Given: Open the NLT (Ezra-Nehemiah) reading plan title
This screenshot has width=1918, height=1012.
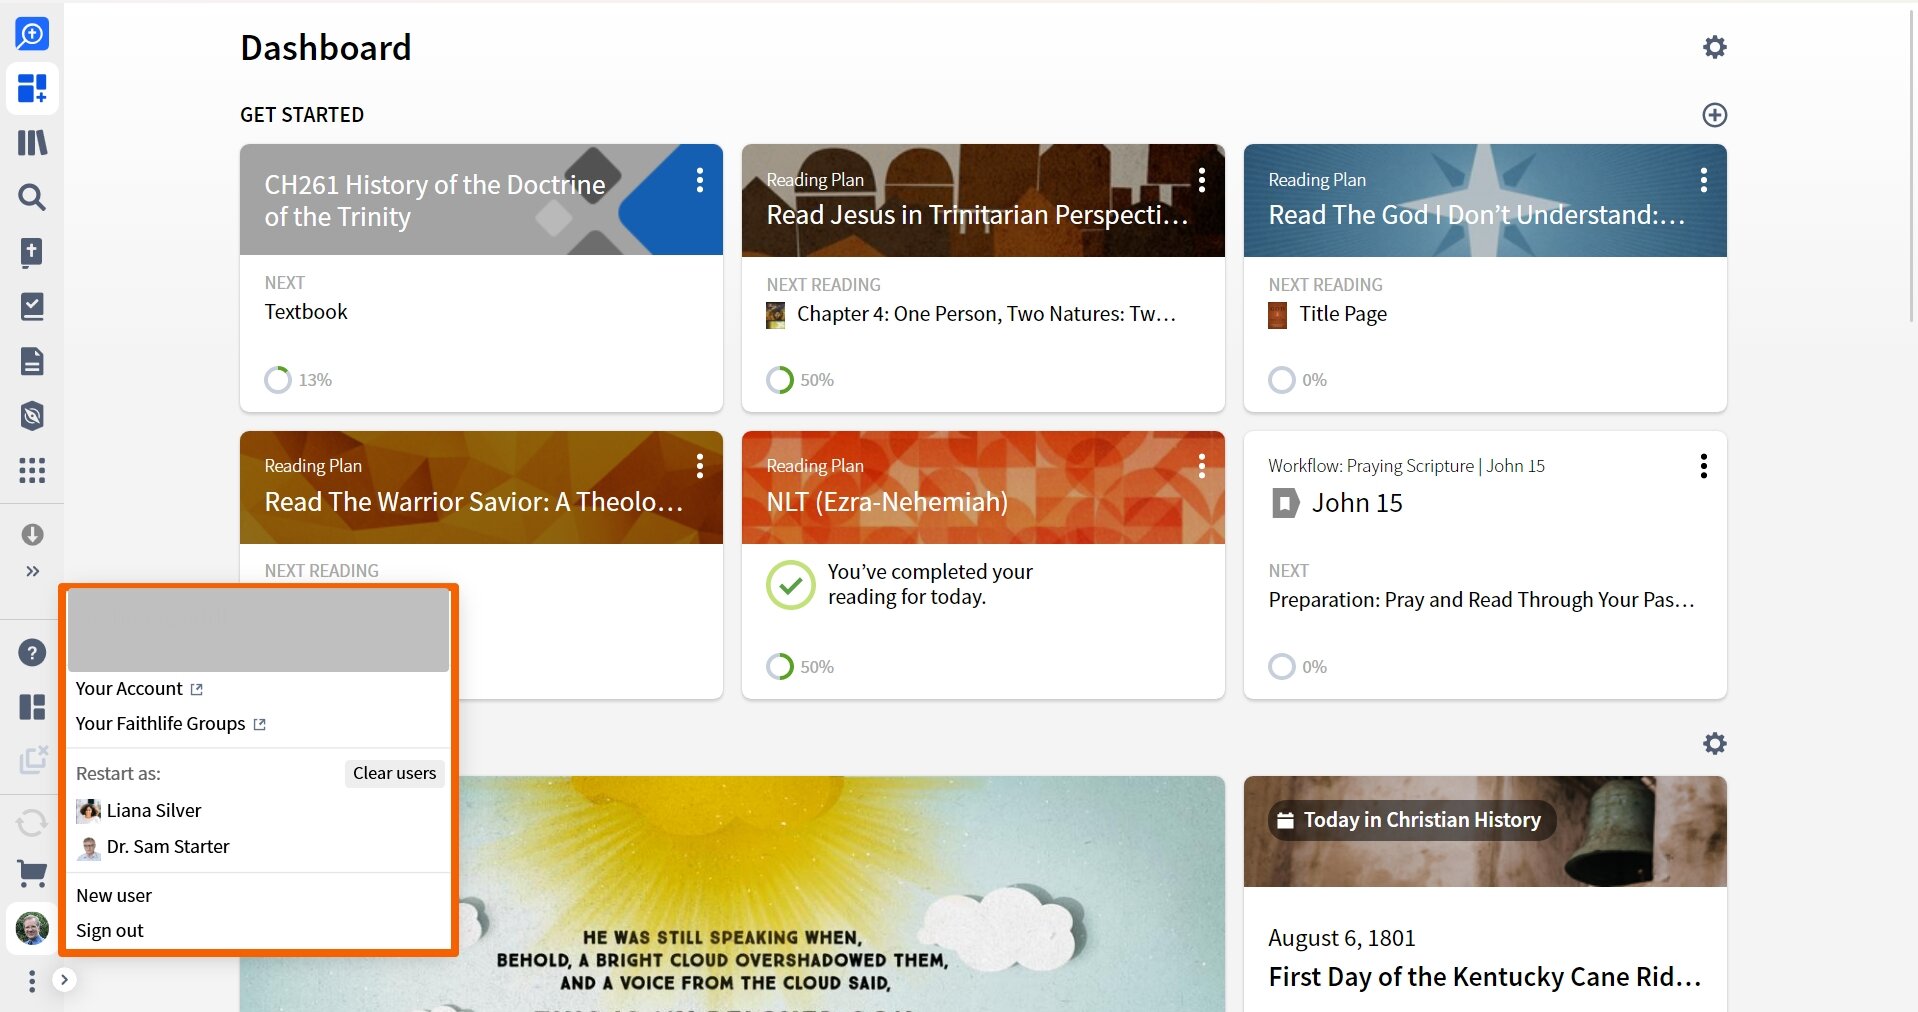Looking at the screenshot, I should point(887,502).
